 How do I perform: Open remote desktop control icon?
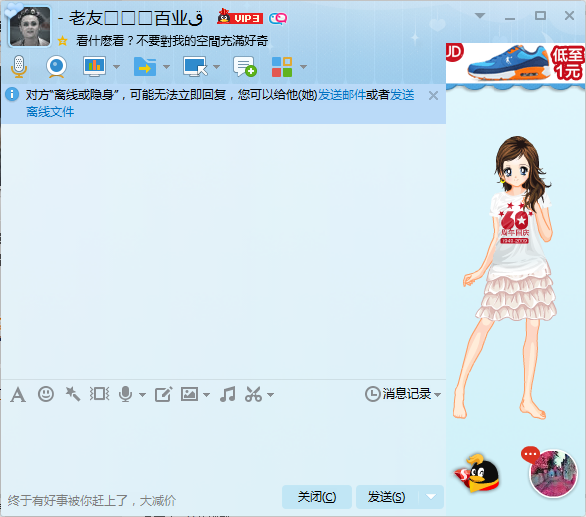pyautogui.click(x=195, y=67)
